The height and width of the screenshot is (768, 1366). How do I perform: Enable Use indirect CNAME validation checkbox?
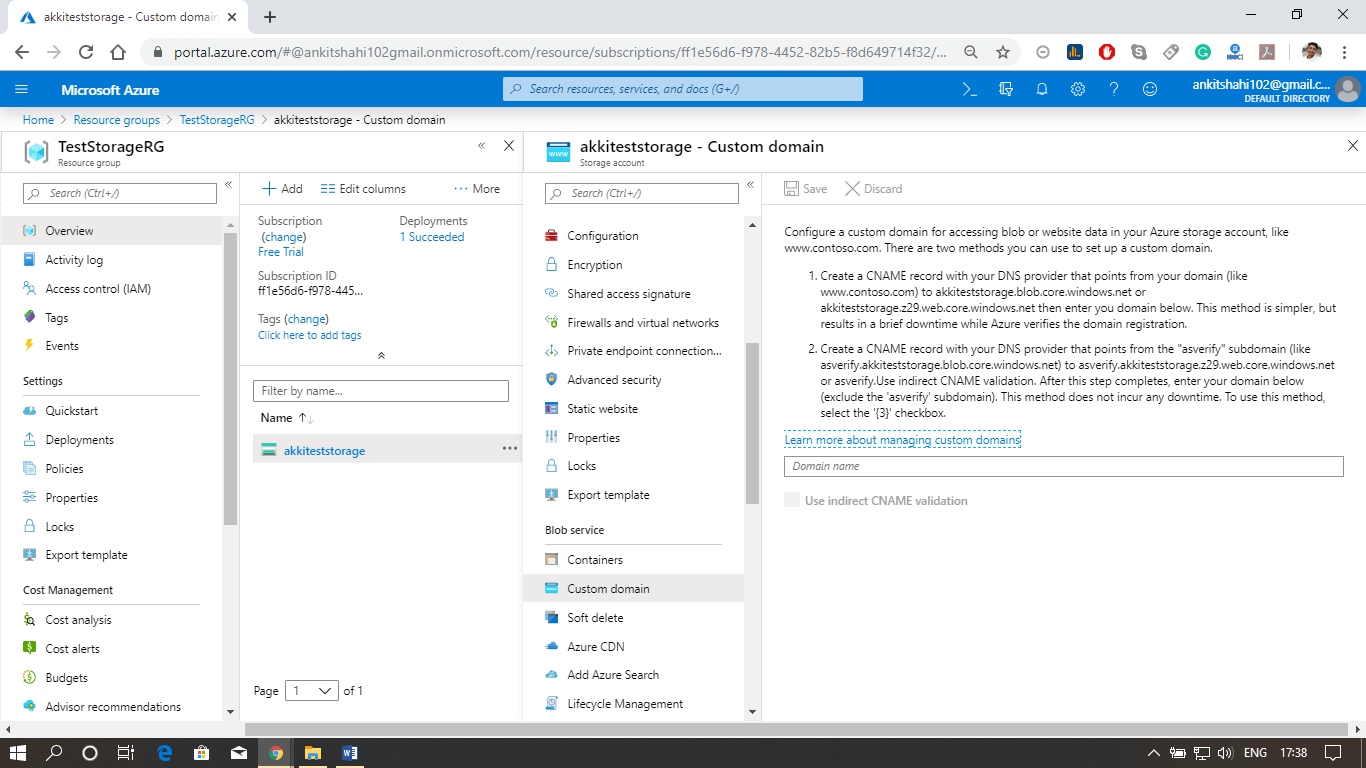[x=792, y=500]
